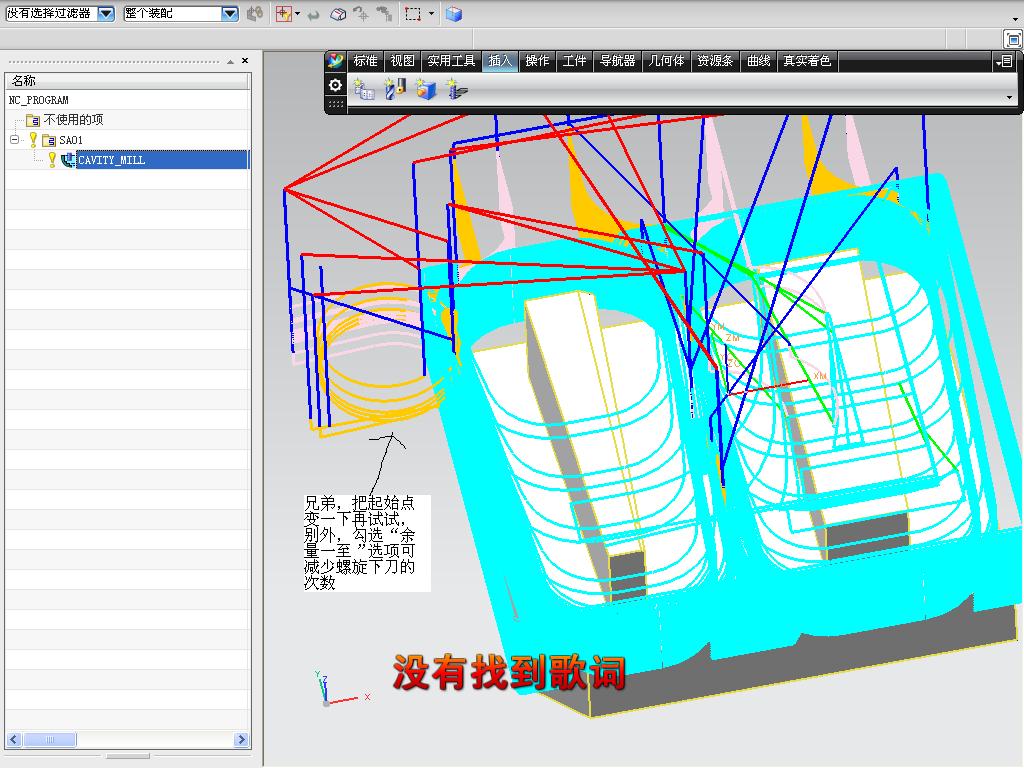The height and width of the screenshot is (768, 1024).
Task: Click the snap point selection icon
Action: point(283,14)
